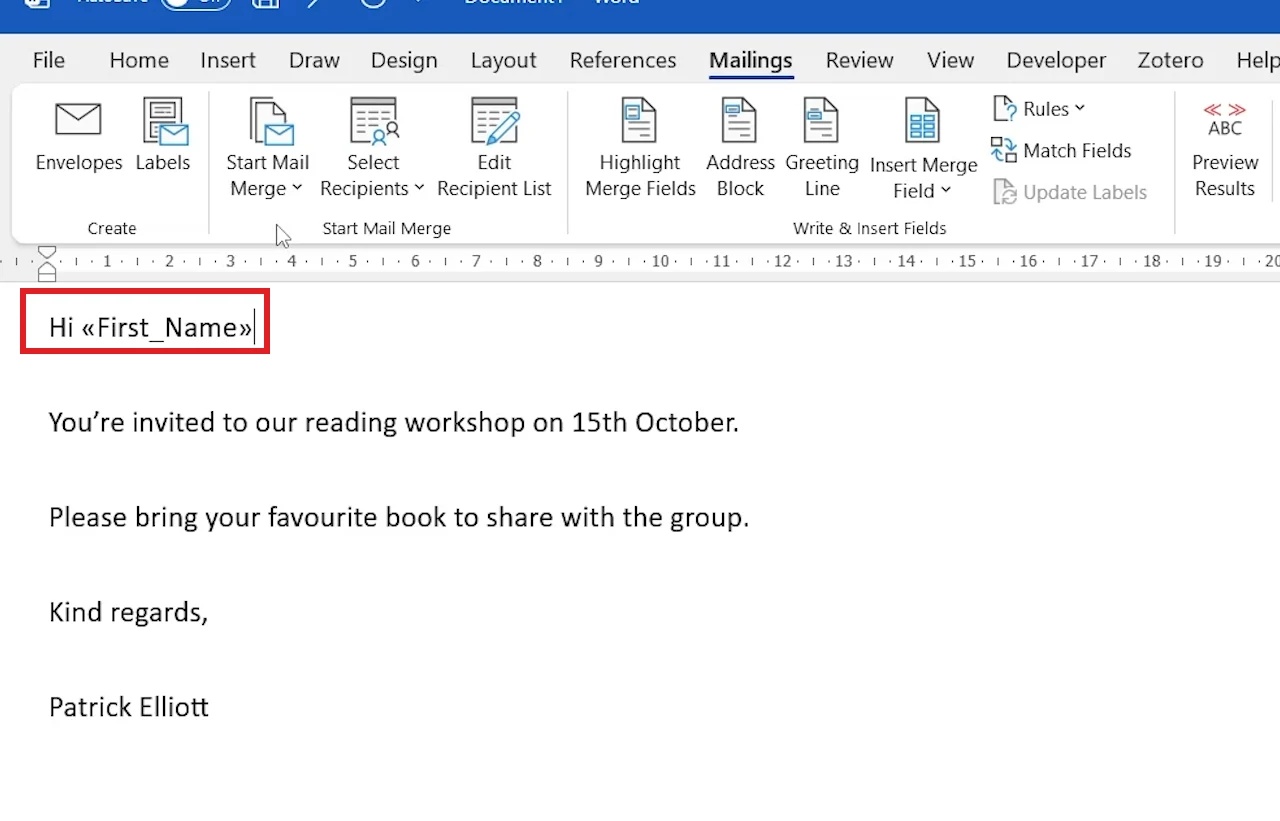Open the Labels tool
The width and height of the screenshot is (1280, 821).
163,136
